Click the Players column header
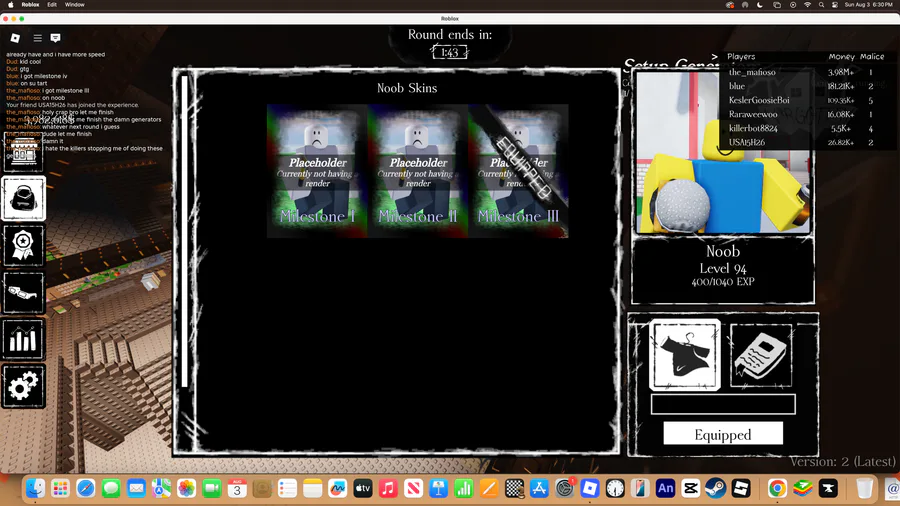Screen dimensions: 900x506 pos(741,56)
